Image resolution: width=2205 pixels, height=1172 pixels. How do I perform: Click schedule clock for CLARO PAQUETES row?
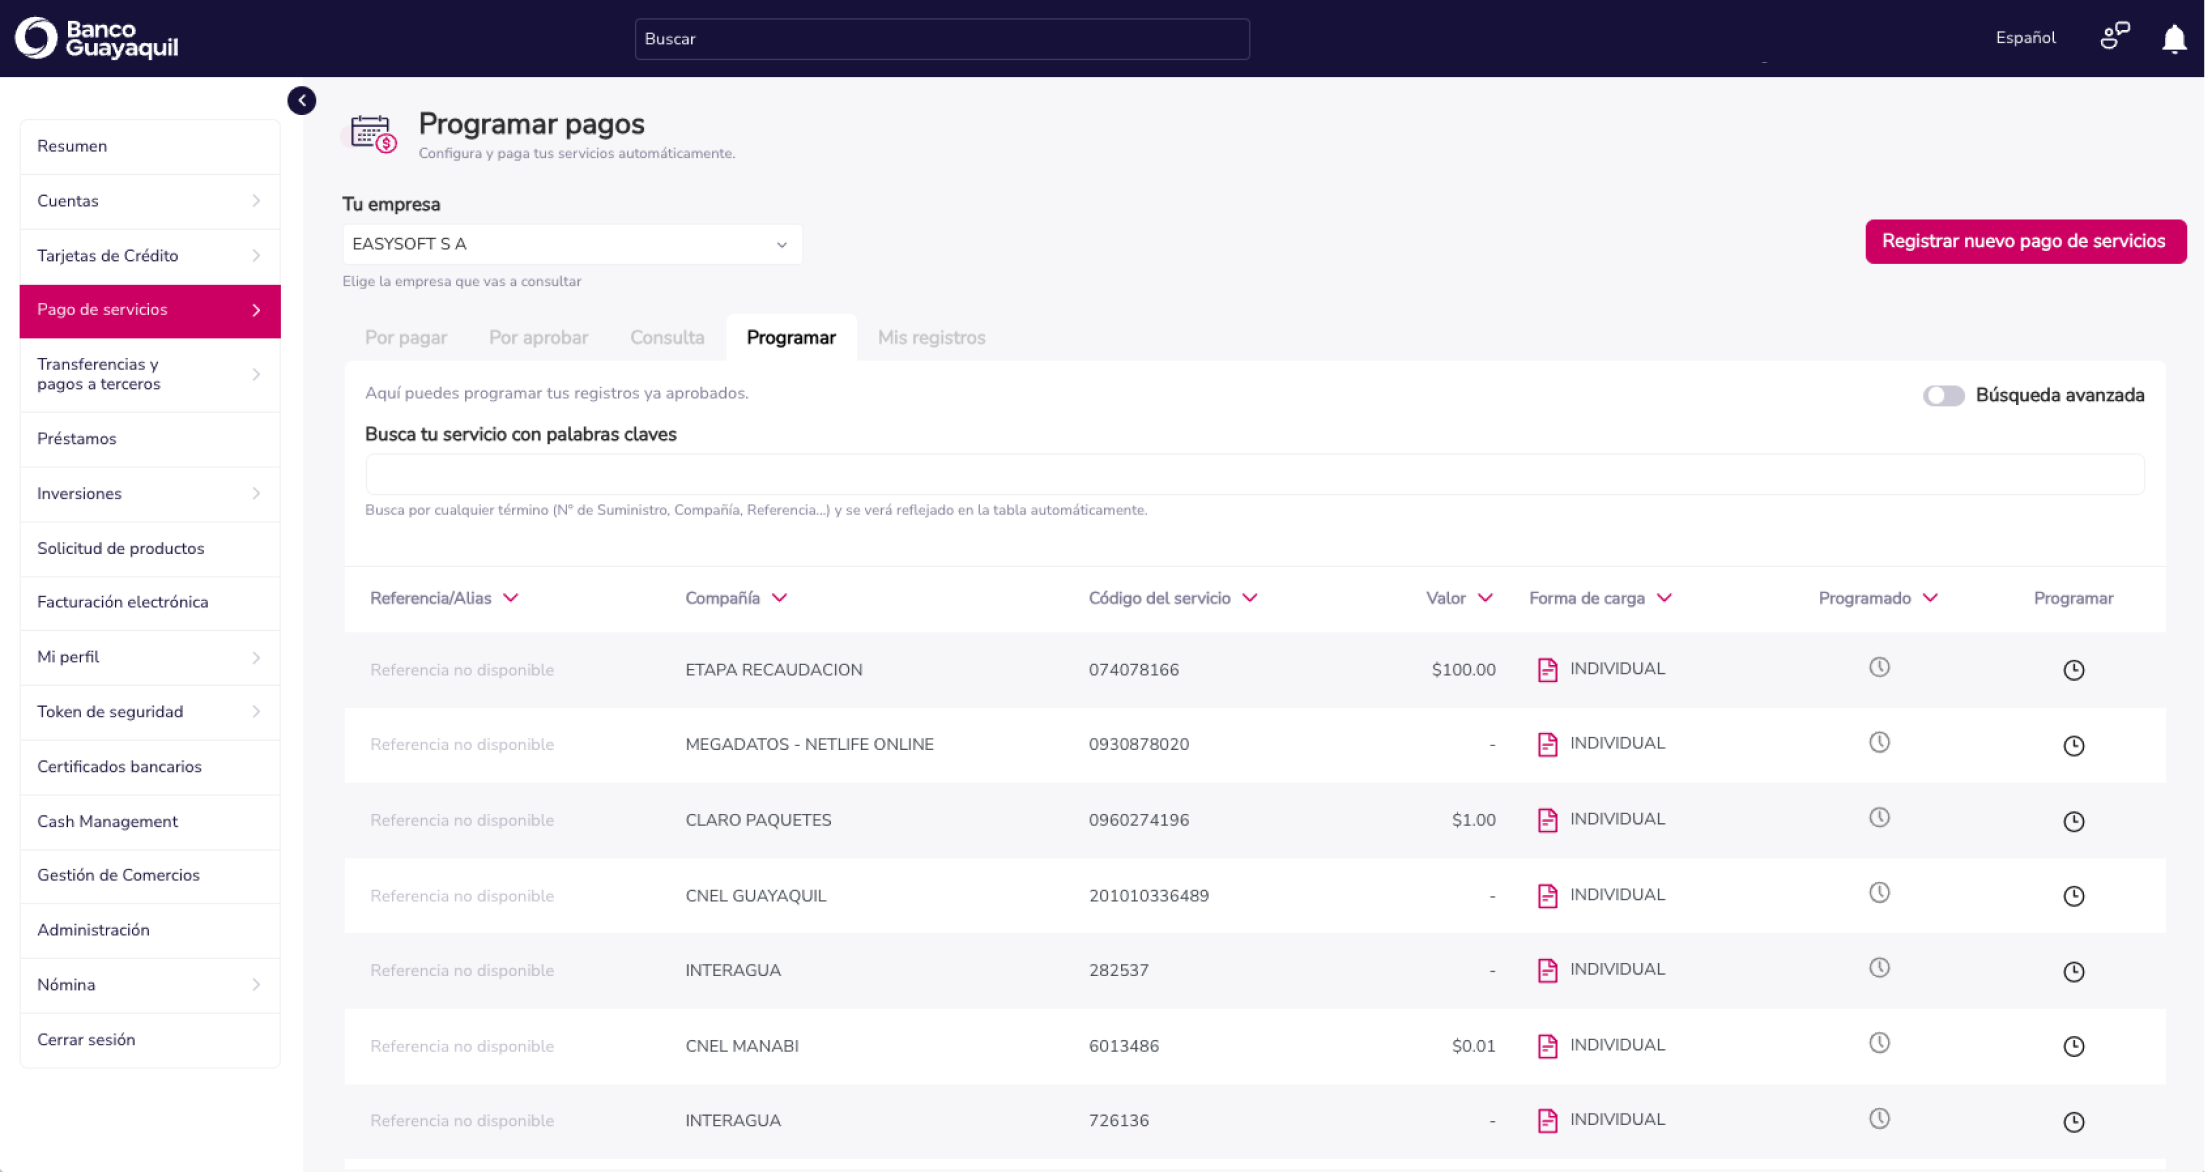tap(2073, 821)
